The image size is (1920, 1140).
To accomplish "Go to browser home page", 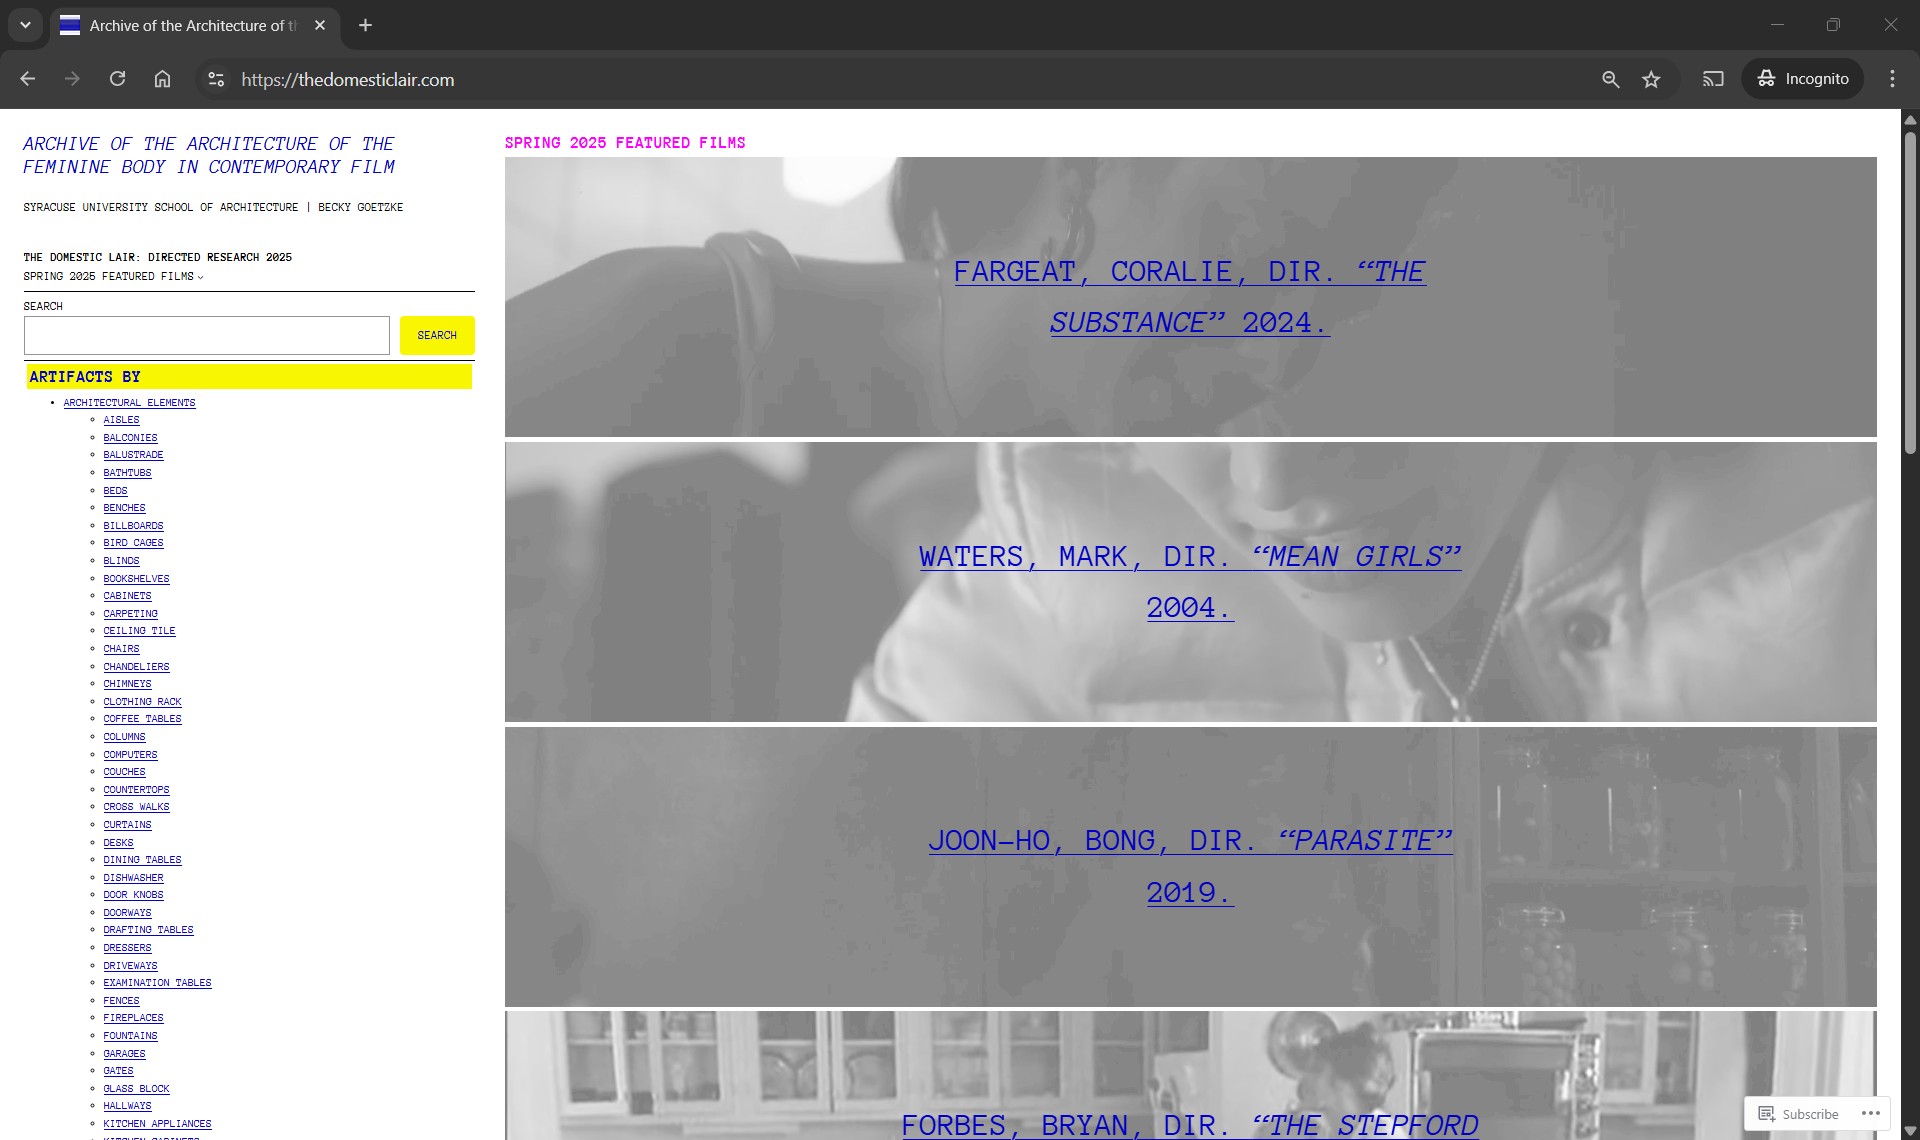I will [x=162, y=79].
